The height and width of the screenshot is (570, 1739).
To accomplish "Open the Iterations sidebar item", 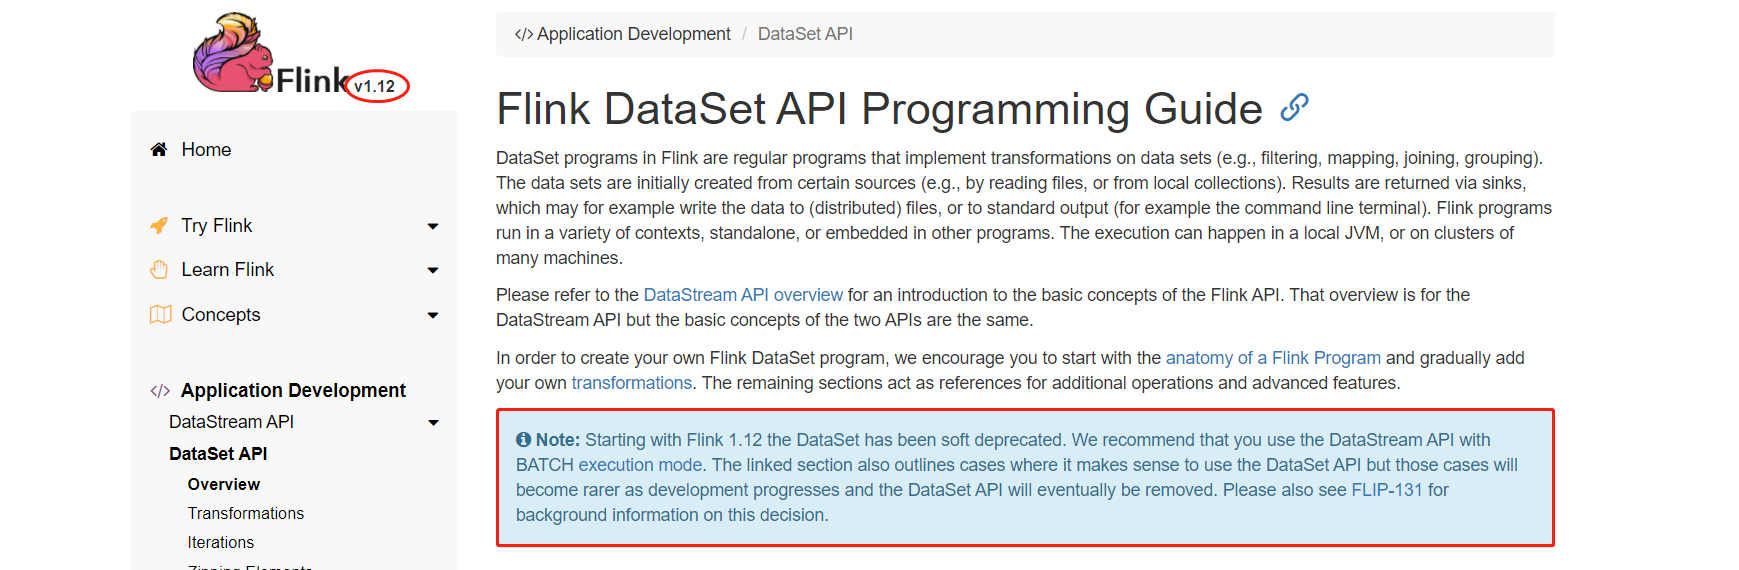I will coord(221,542).
